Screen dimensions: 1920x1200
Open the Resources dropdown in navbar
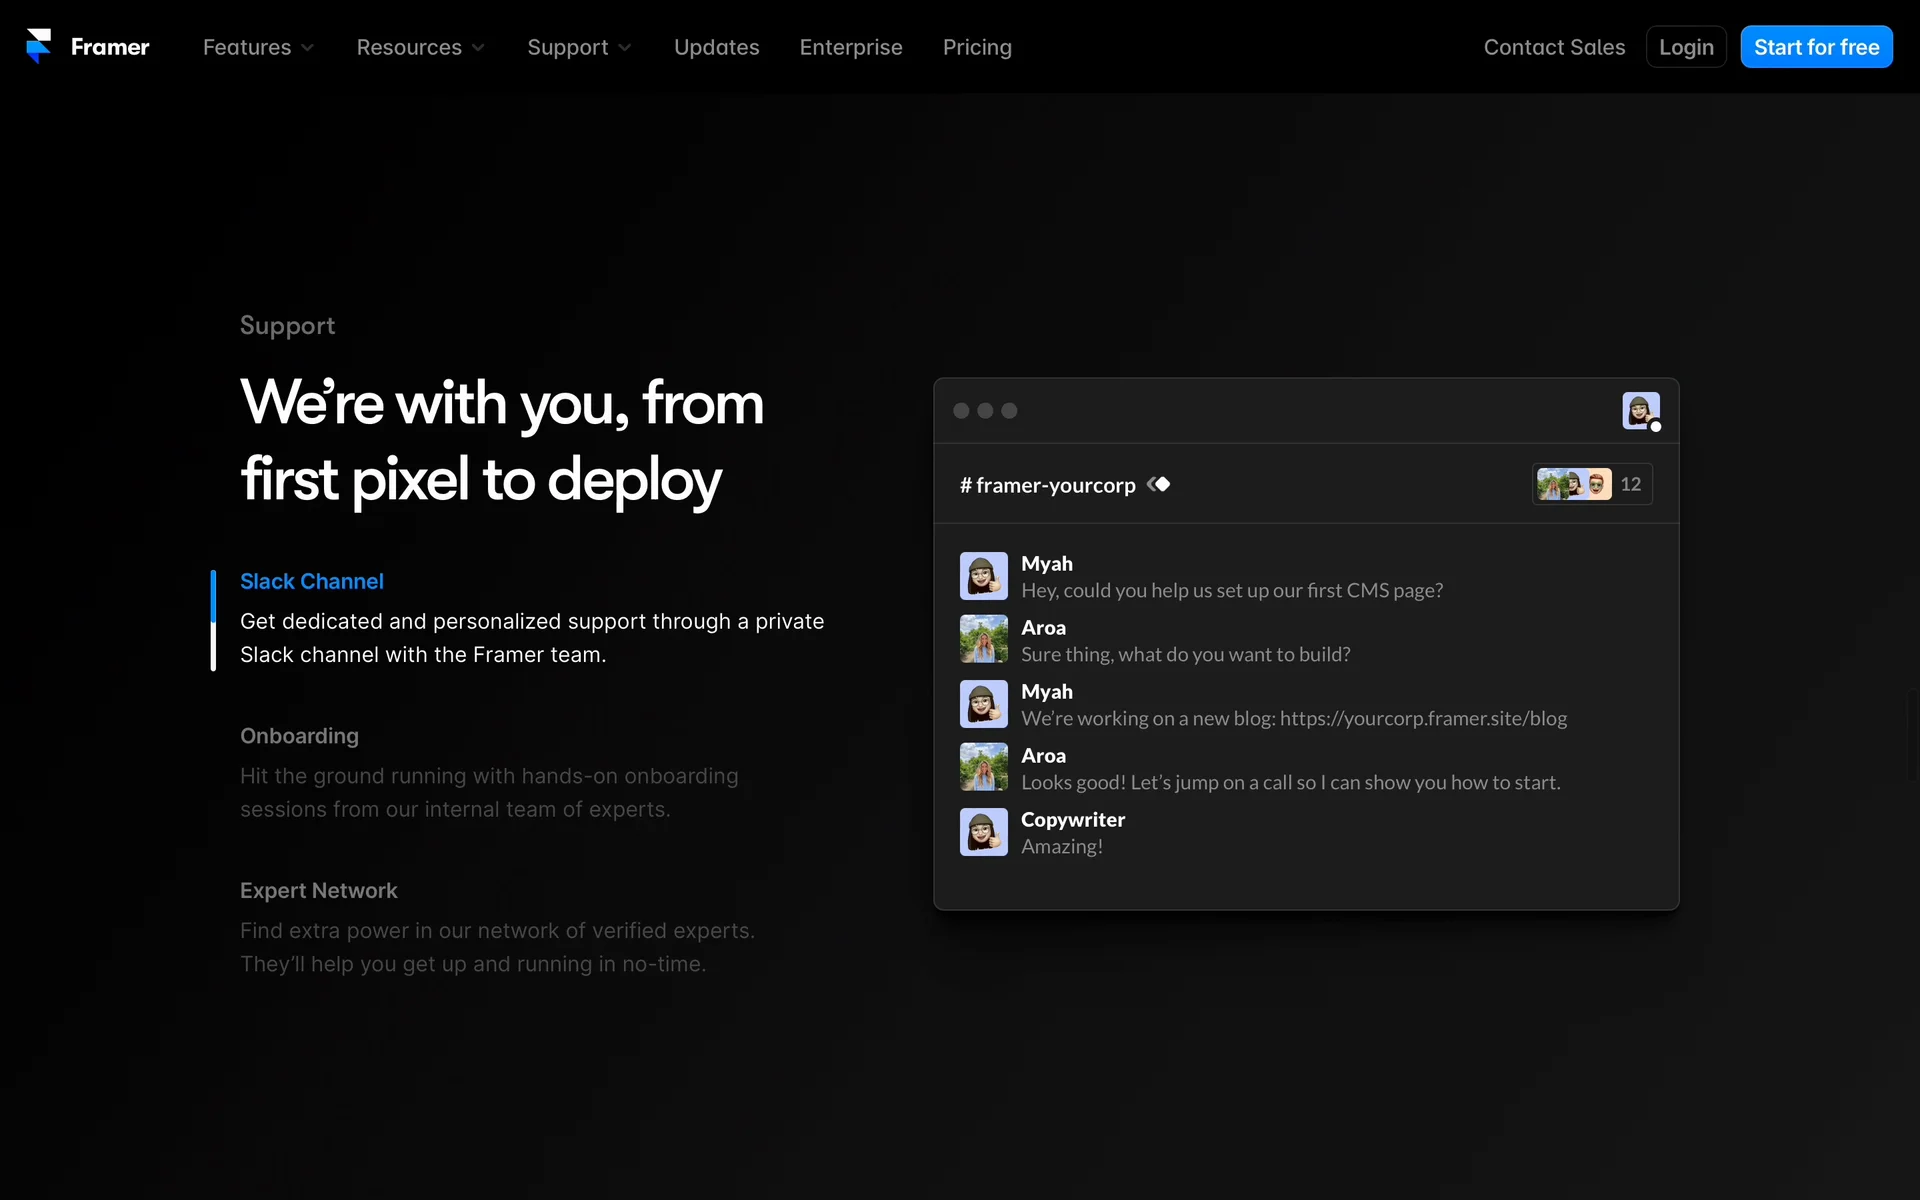click(x=420, y=47)
